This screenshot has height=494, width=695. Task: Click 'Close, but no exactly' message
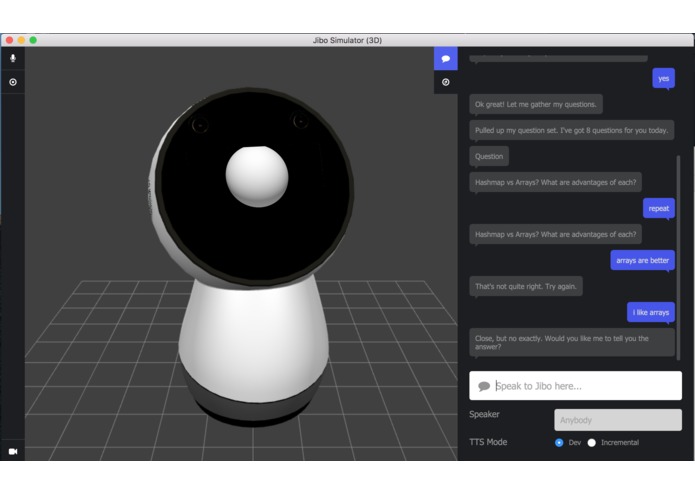572,342
